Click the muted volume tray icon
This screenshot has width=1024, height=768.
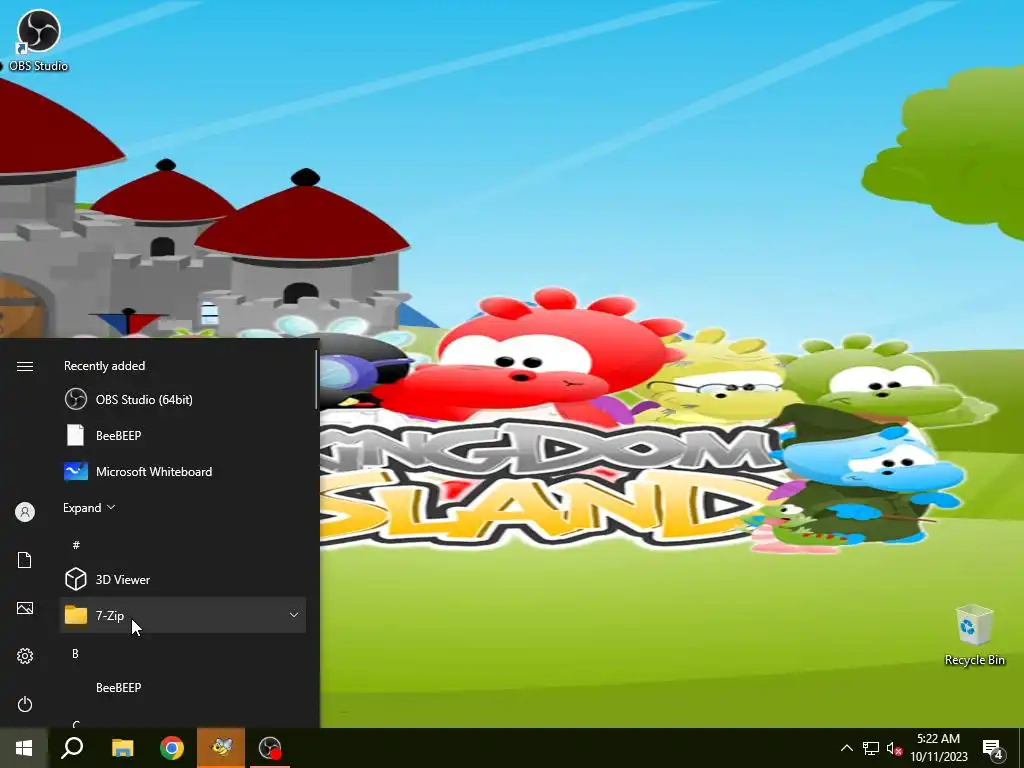pos(894,748)
